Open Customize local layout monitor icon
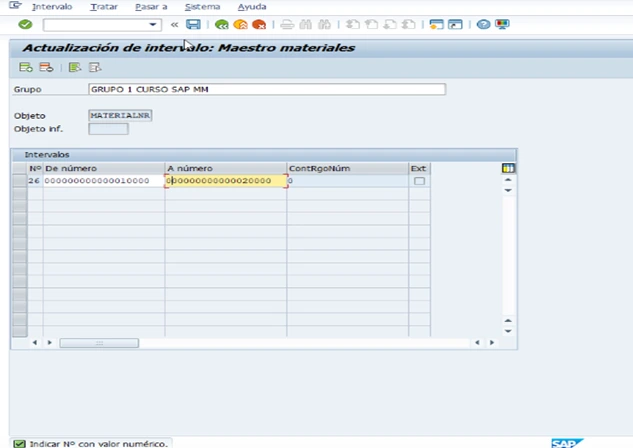 [x=502, y=25]
